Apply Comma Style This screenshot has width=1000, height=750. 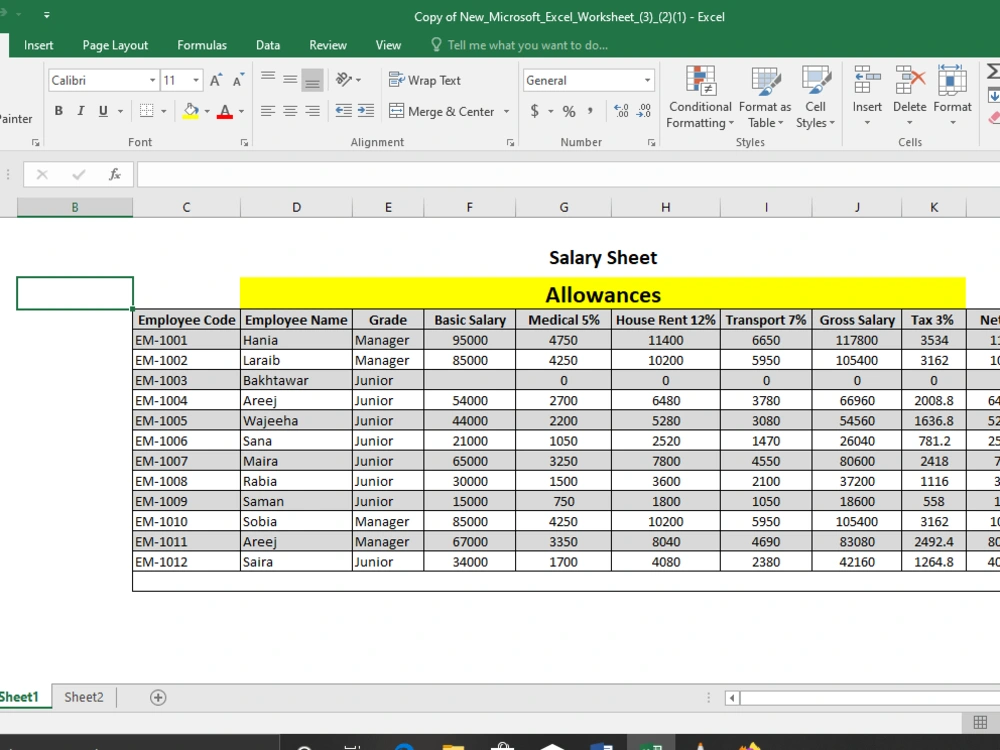[x=591, y=111]
